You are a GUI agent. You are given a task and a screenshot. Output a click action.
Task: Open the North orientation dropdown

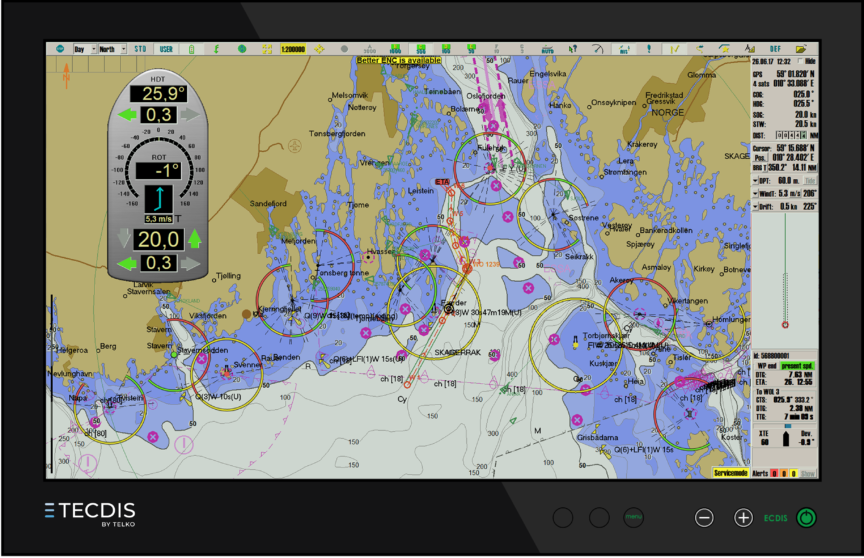click(112, 49)
